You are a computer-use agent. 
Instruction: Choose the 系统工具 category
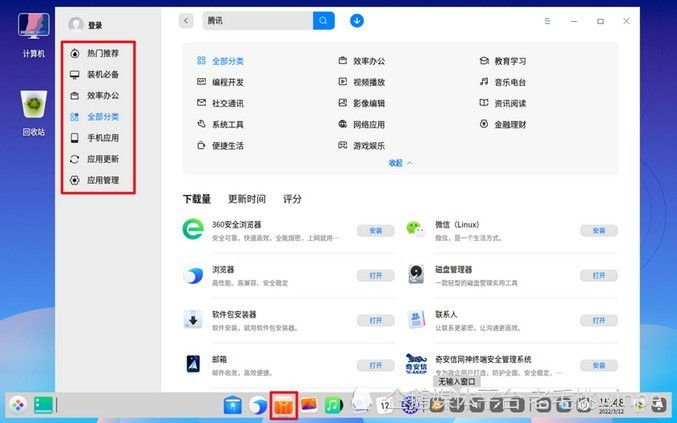point(220,124)
